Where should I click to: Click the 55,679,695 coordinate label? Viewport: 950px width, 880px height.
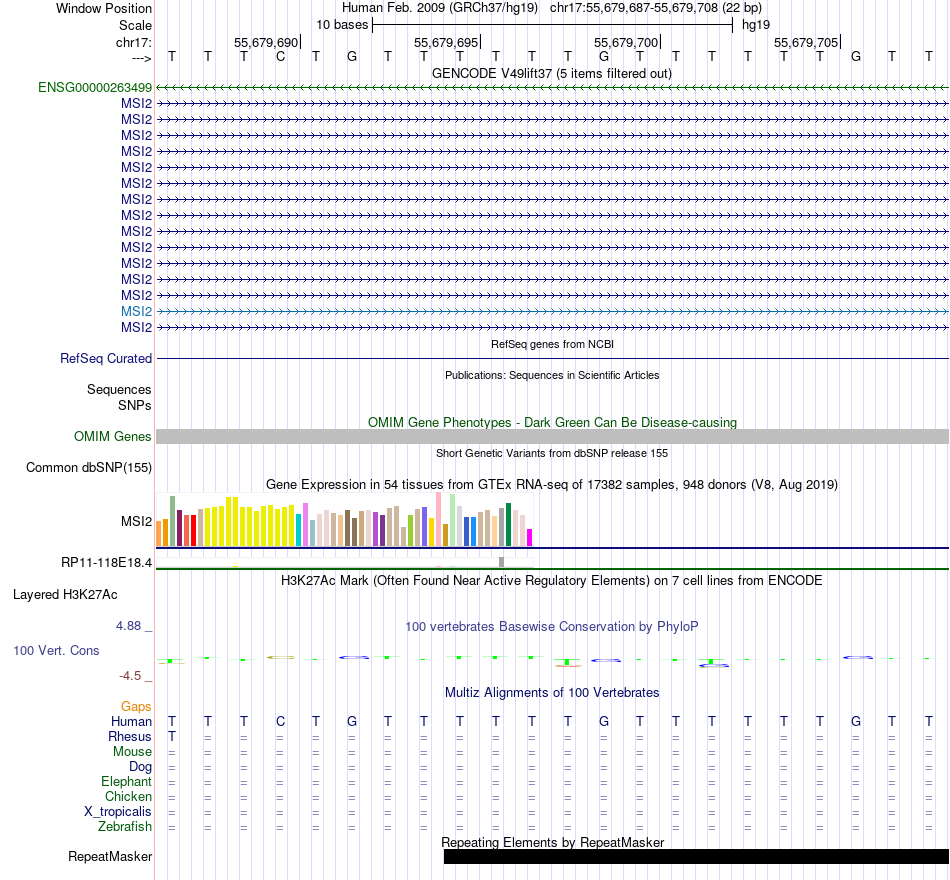pos(446,42)
